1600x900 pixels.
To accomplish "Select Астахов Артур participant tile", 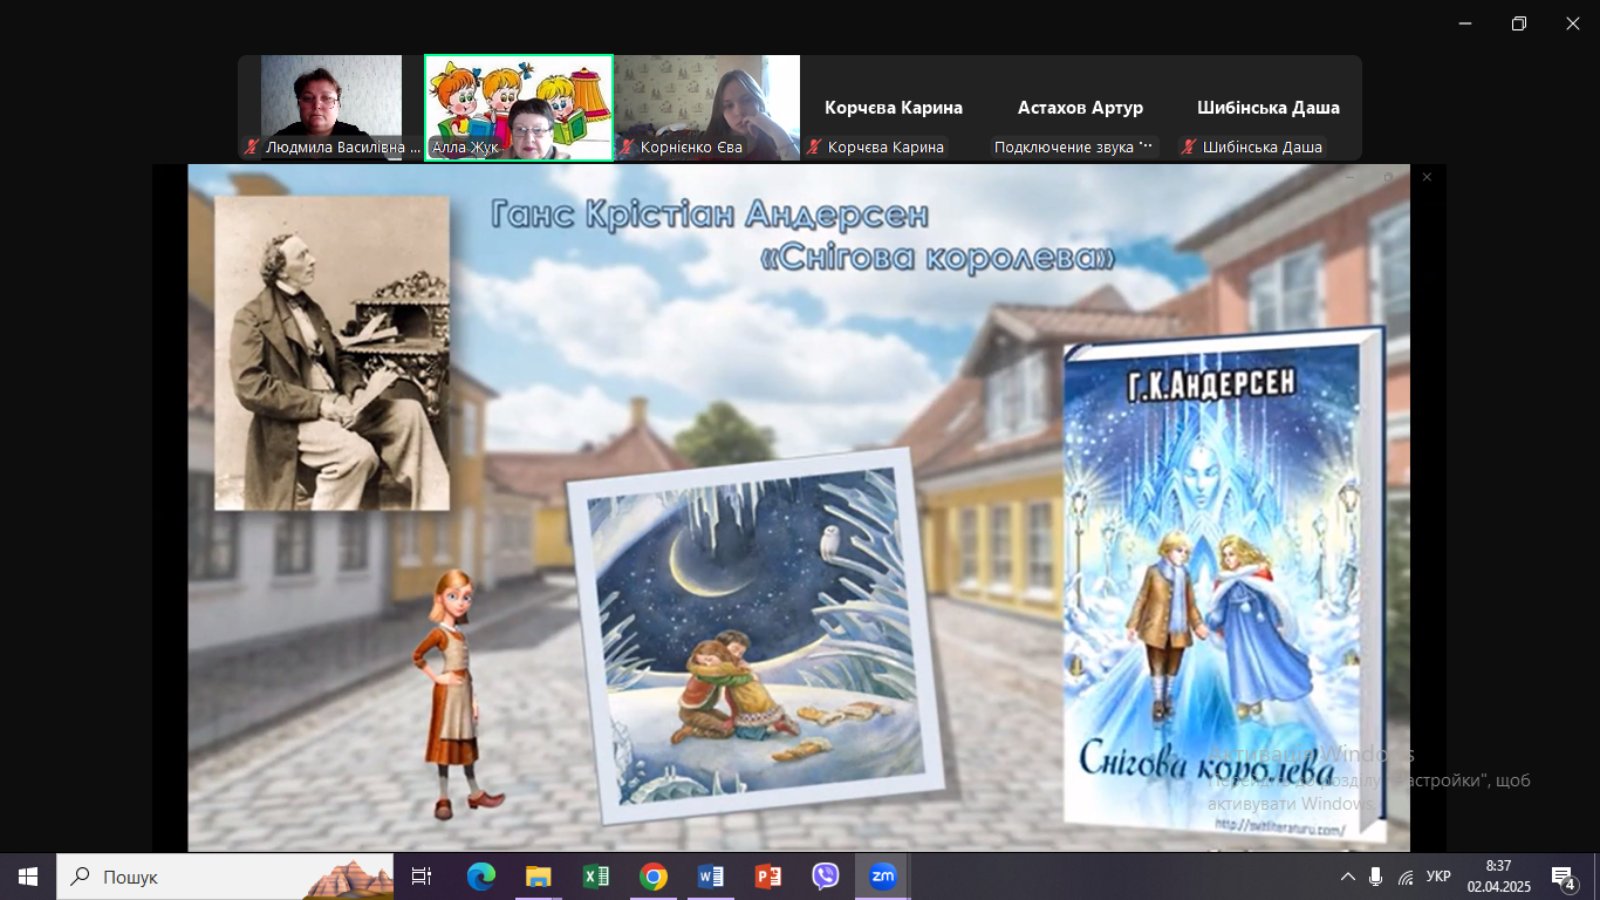I will coord(1080,107).
